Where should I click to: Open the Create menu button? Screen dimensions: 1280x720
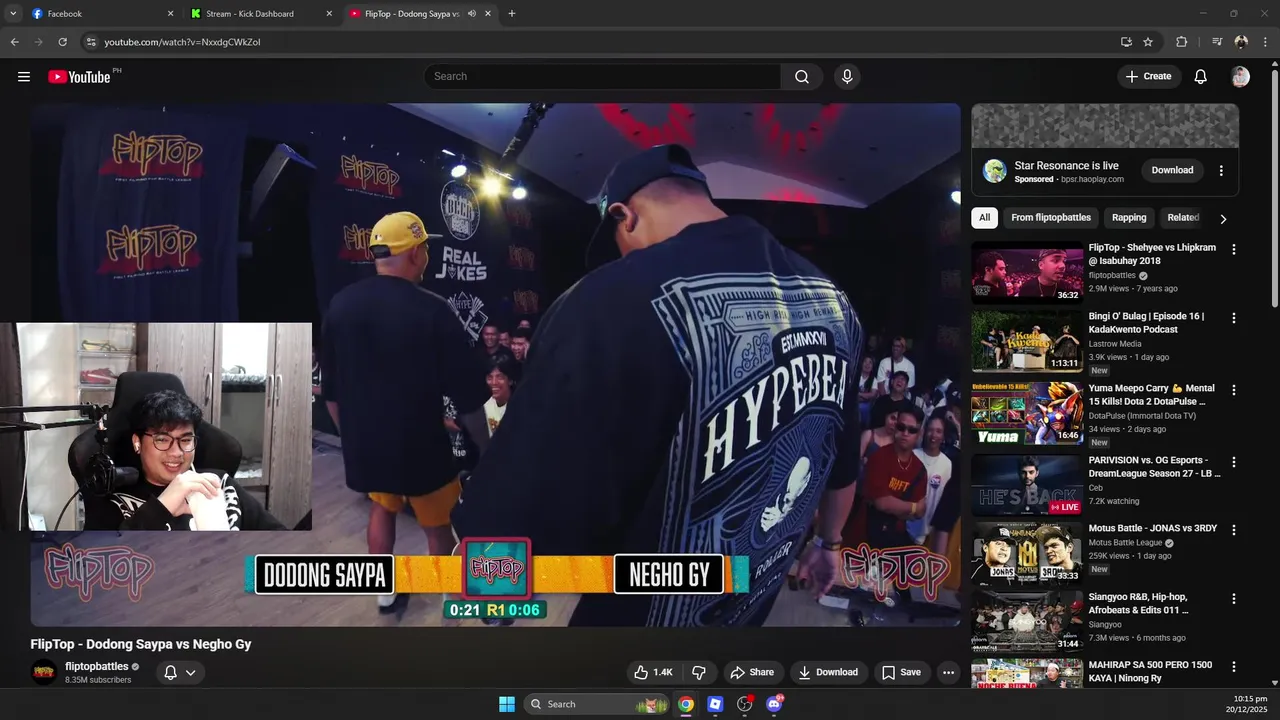pyautogui.click(x=1149, y=77)
